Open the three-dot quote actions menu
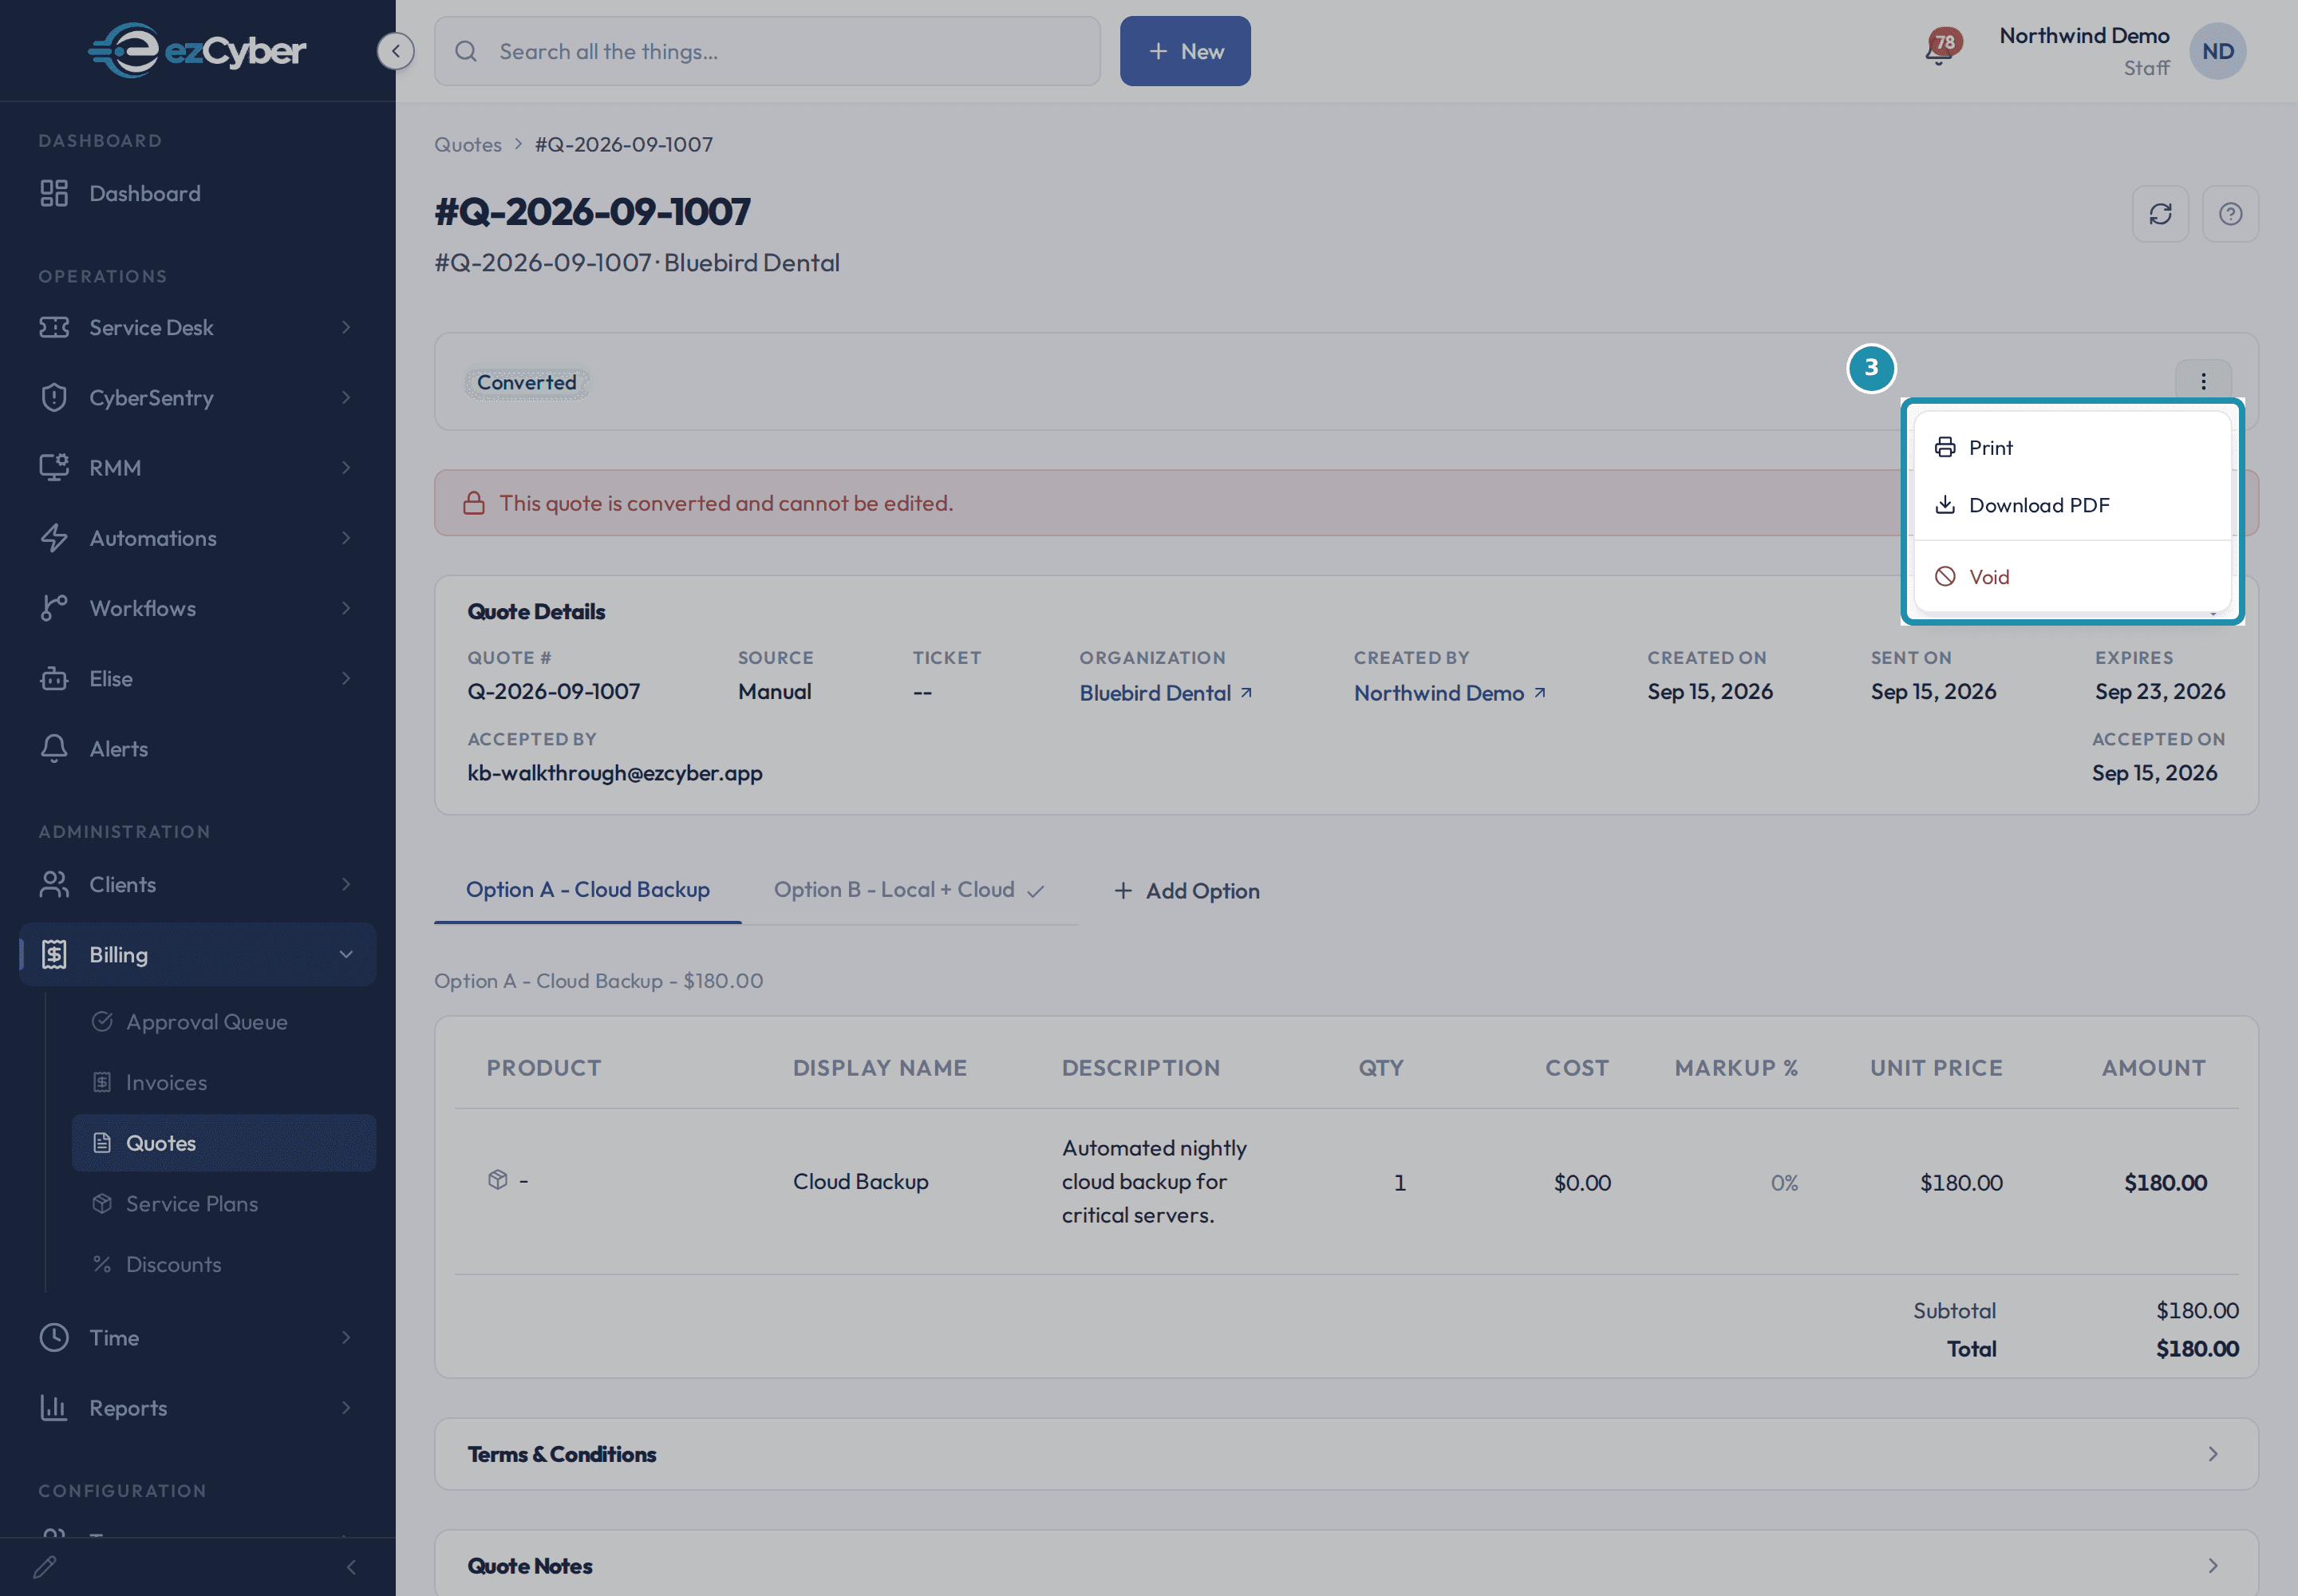This screenshot has height=1596, width=2298. pos(2202,381)
